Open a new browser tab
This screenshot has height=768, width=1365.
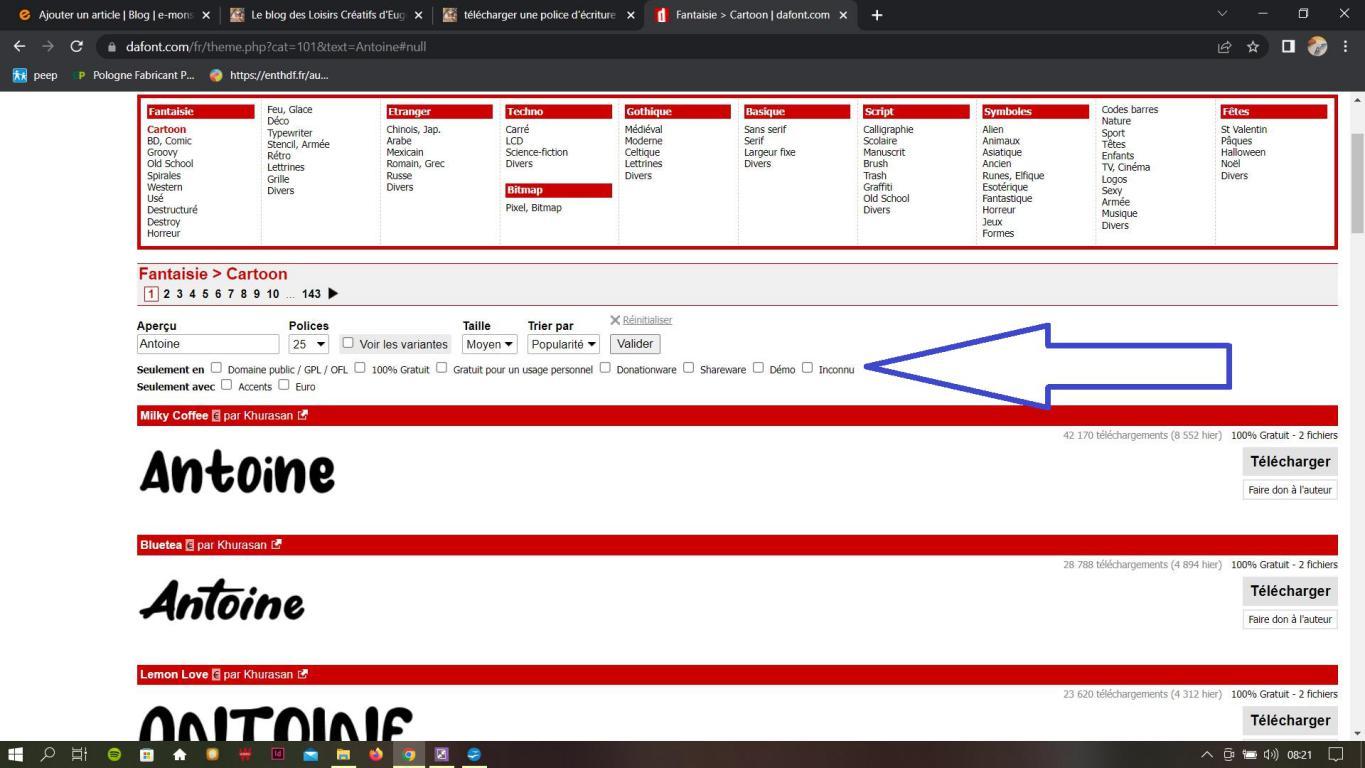(876, 15)
